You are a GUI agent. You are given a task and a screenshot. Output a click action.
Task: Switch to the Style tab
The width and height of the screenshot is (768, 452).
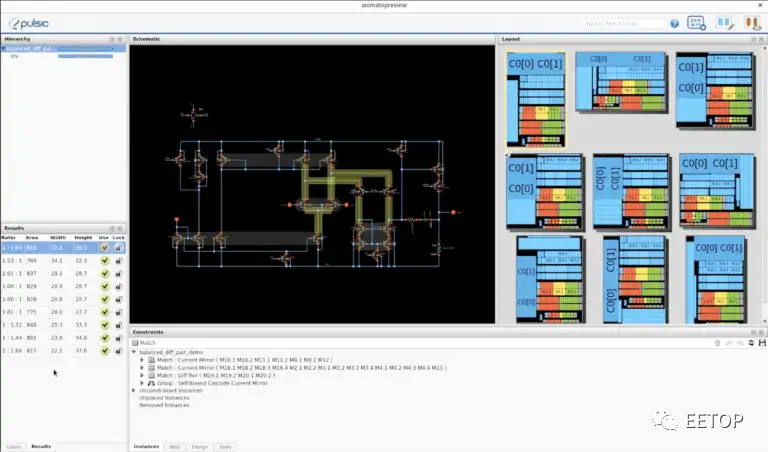[x=225, y=447]
